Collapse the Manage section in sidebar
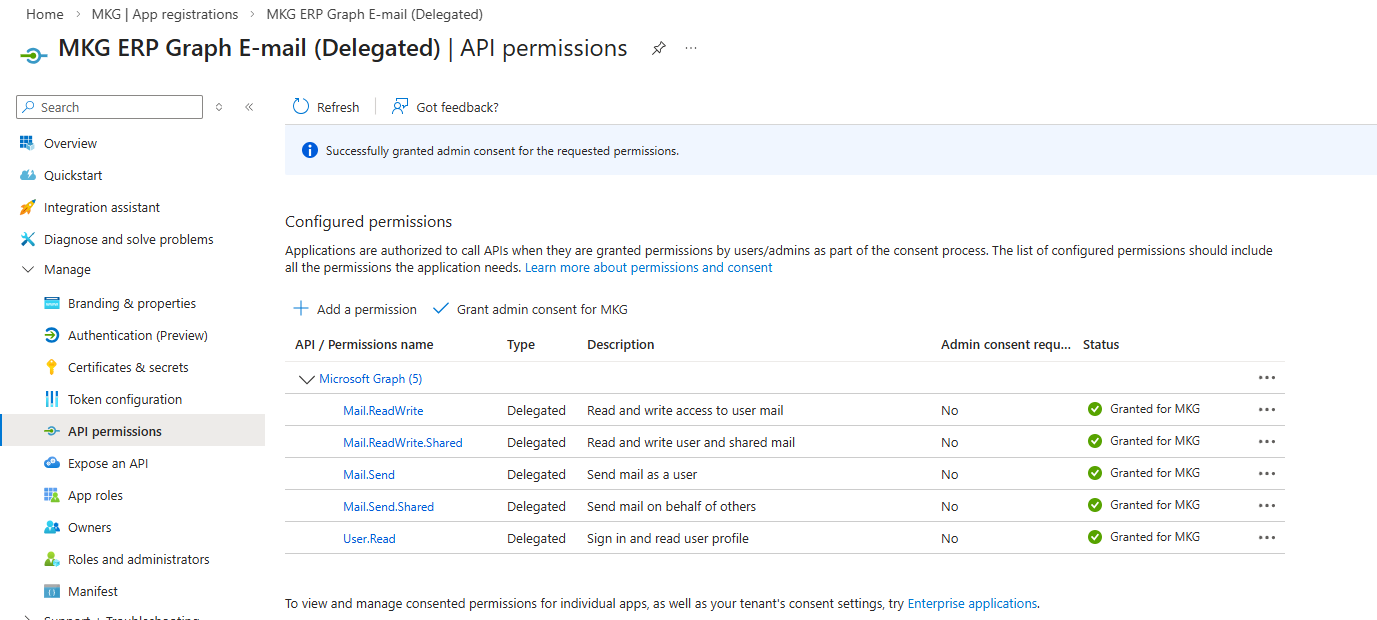The image size is (1377, 620). point(28,270)
